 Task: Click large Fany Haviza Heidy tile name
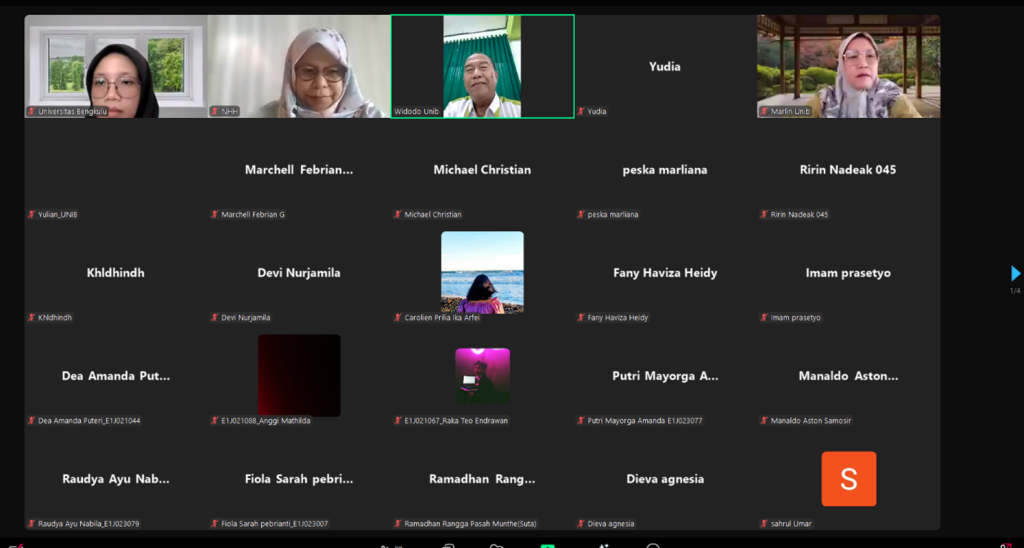[x=665, y=273]
